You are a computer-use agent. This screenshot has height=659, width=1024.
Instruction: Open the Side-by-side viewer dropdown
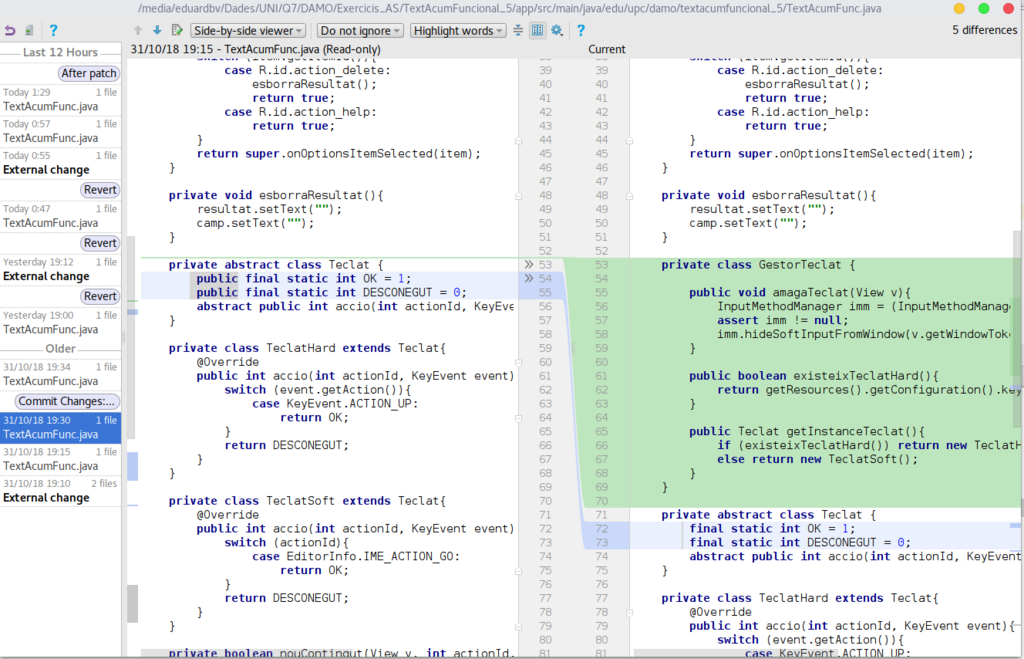click(x=248, y=31)
